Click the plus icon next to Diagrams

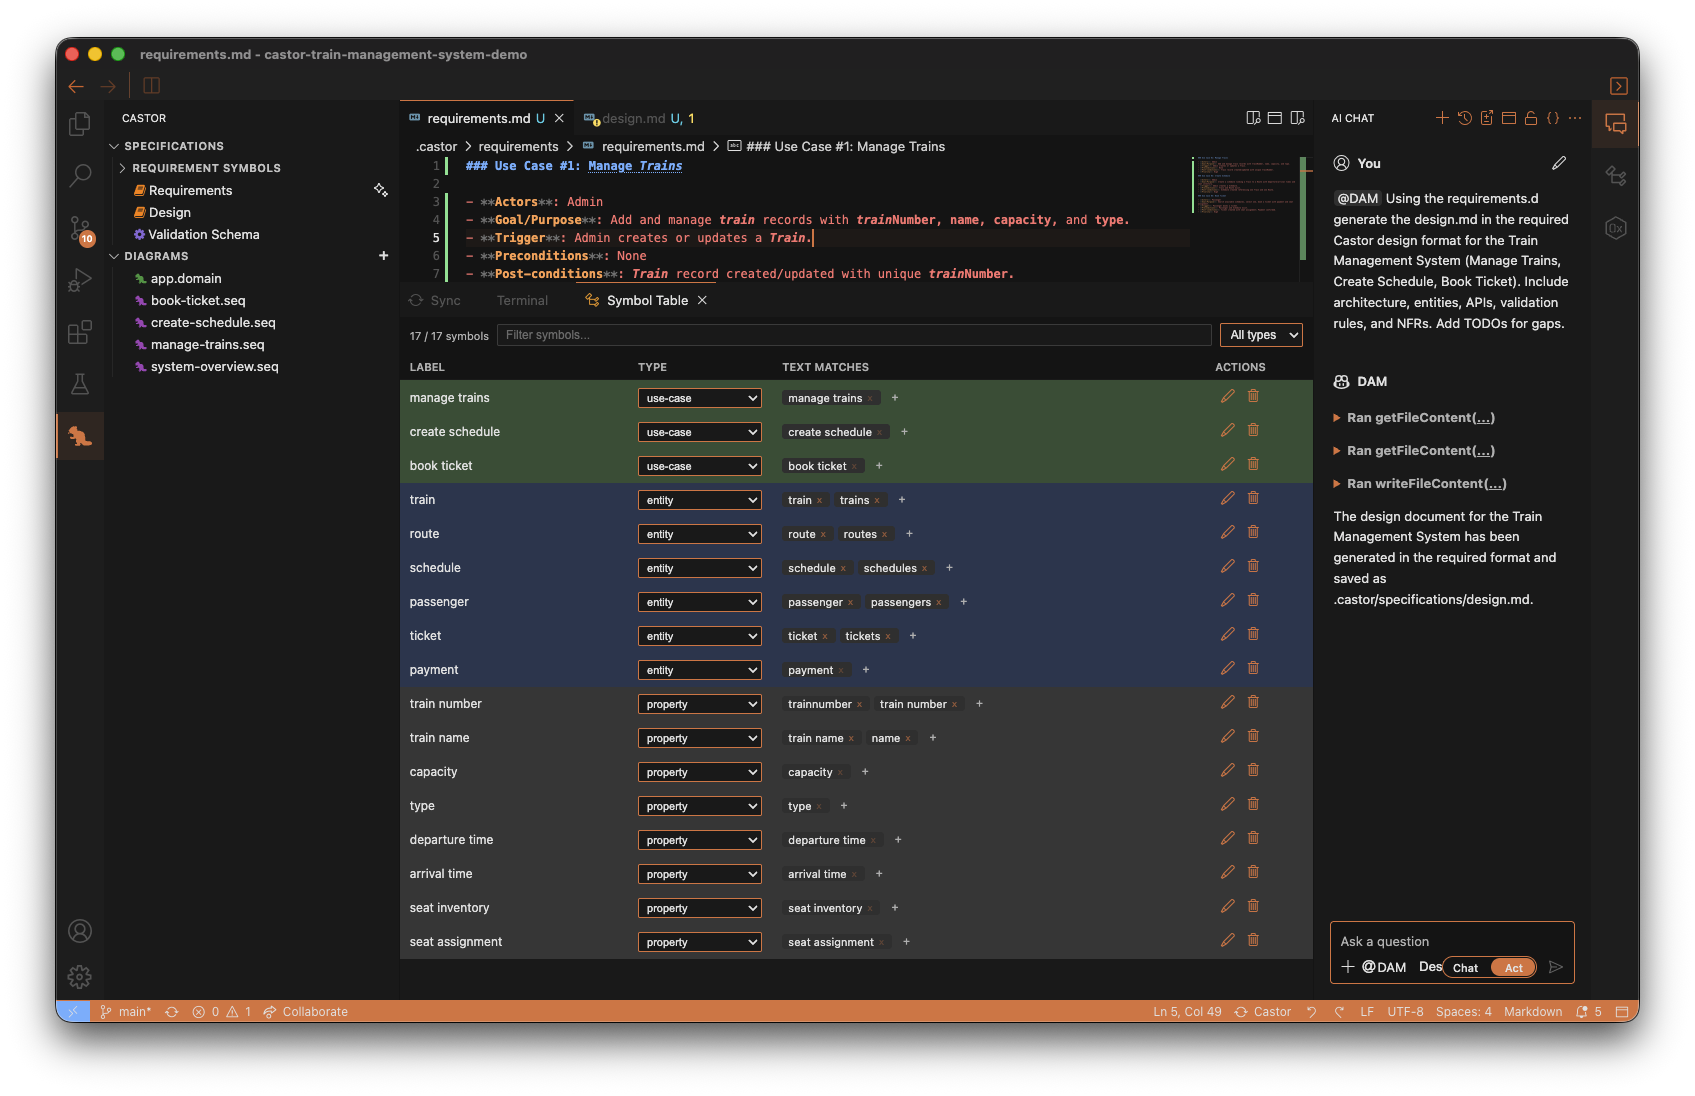(383, 256)
